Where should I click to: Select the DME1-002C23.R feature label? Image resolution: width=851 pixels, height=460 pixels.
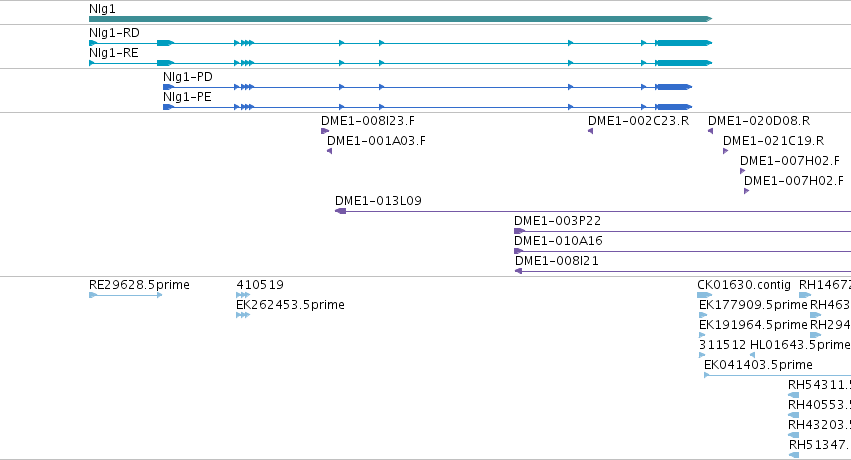click(x=639, y=121)
